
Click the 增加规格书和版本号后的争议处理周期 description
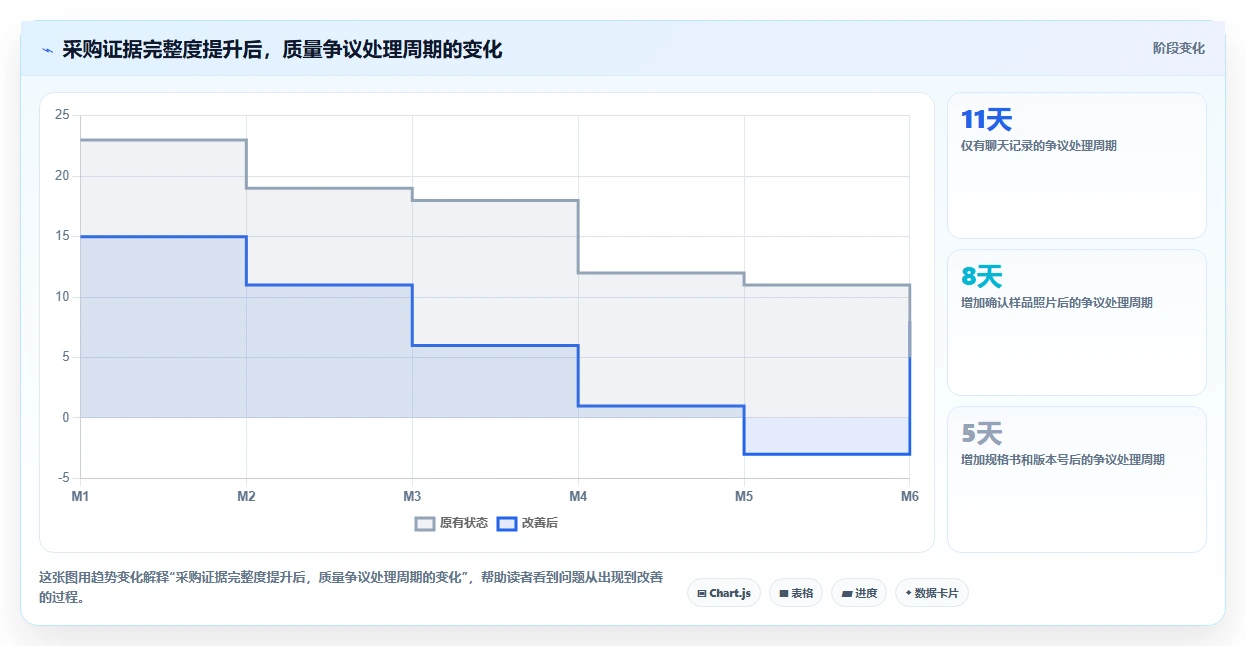click(x=1062, y=460)
